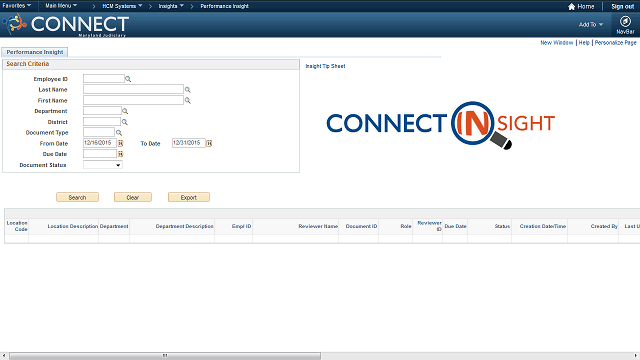The width and height of the screenshot is (640, 360).
Task: Click the right arrow of horizontal scrollbar
Action: coord(636,356)
